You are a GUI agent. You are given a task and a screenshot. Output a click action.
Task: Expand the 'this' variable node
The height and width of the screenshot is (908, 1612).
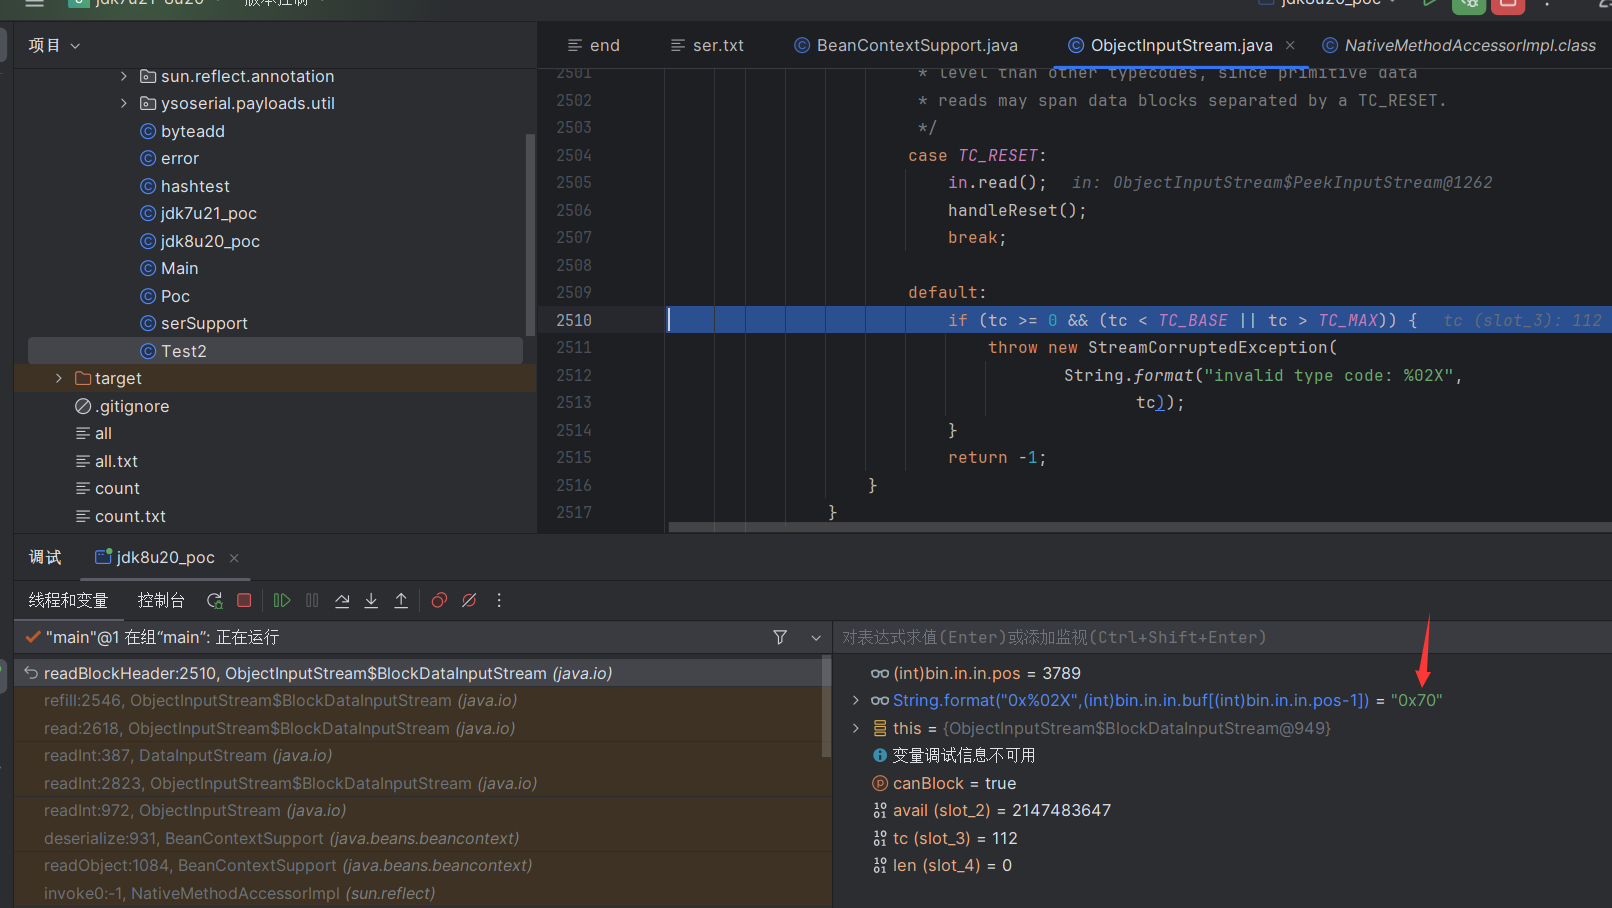coord(856,728)
